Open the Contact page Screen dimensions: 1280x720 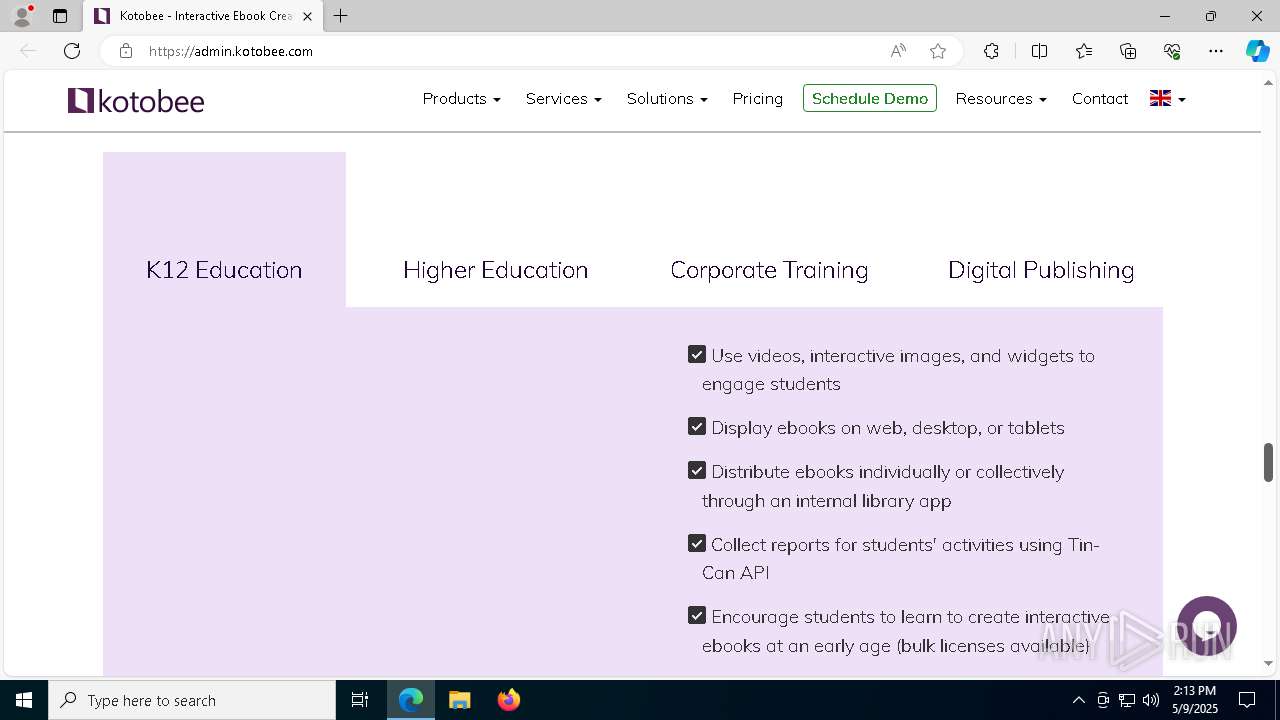[x=1100, y=98]
